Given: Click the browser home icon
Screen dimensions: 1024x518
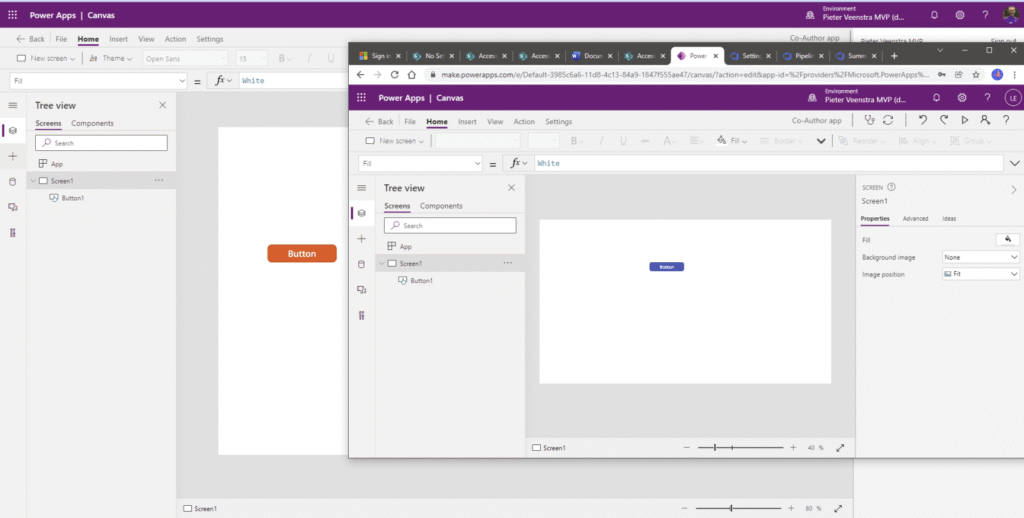Looking at the screenshot, I should 411,74.
